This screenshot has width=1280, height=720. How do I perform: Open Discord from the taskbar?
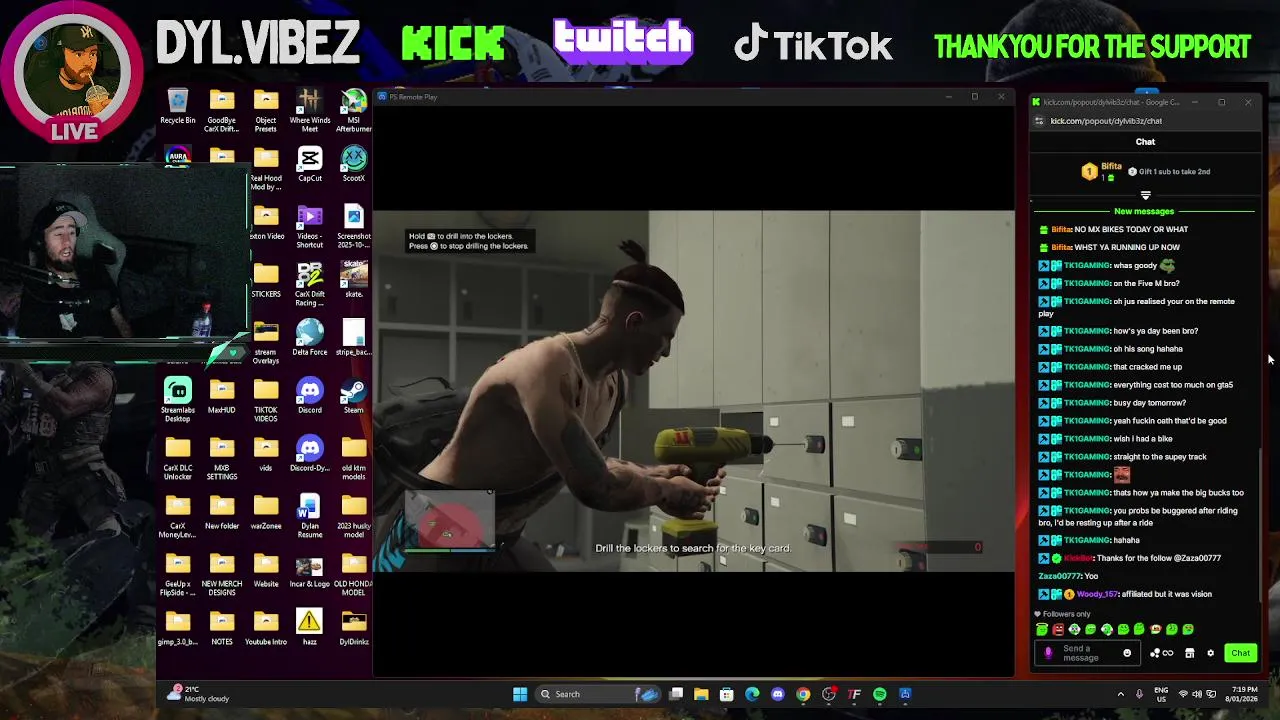778,694
